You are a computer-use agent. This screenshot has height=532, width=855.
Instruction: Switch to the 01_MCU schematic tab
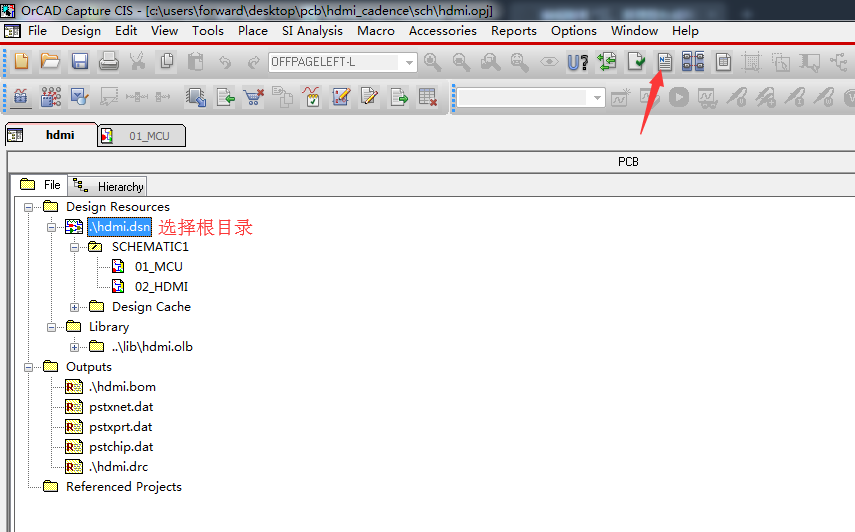tap(142, 136)
